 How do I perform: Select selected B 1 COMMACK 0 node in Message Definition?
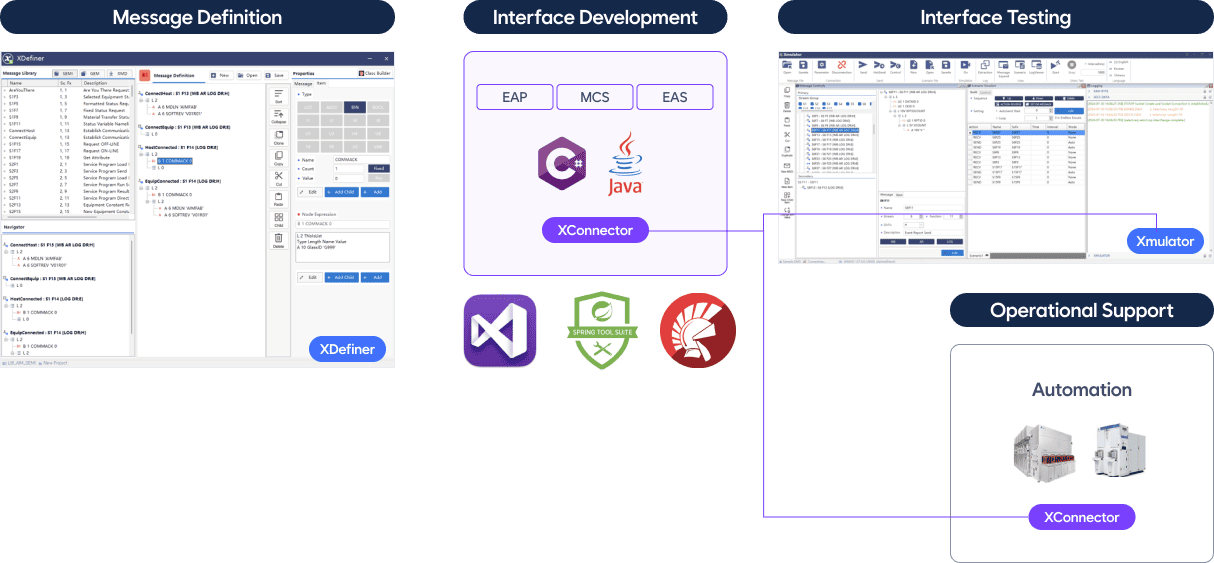pos(175,160)
